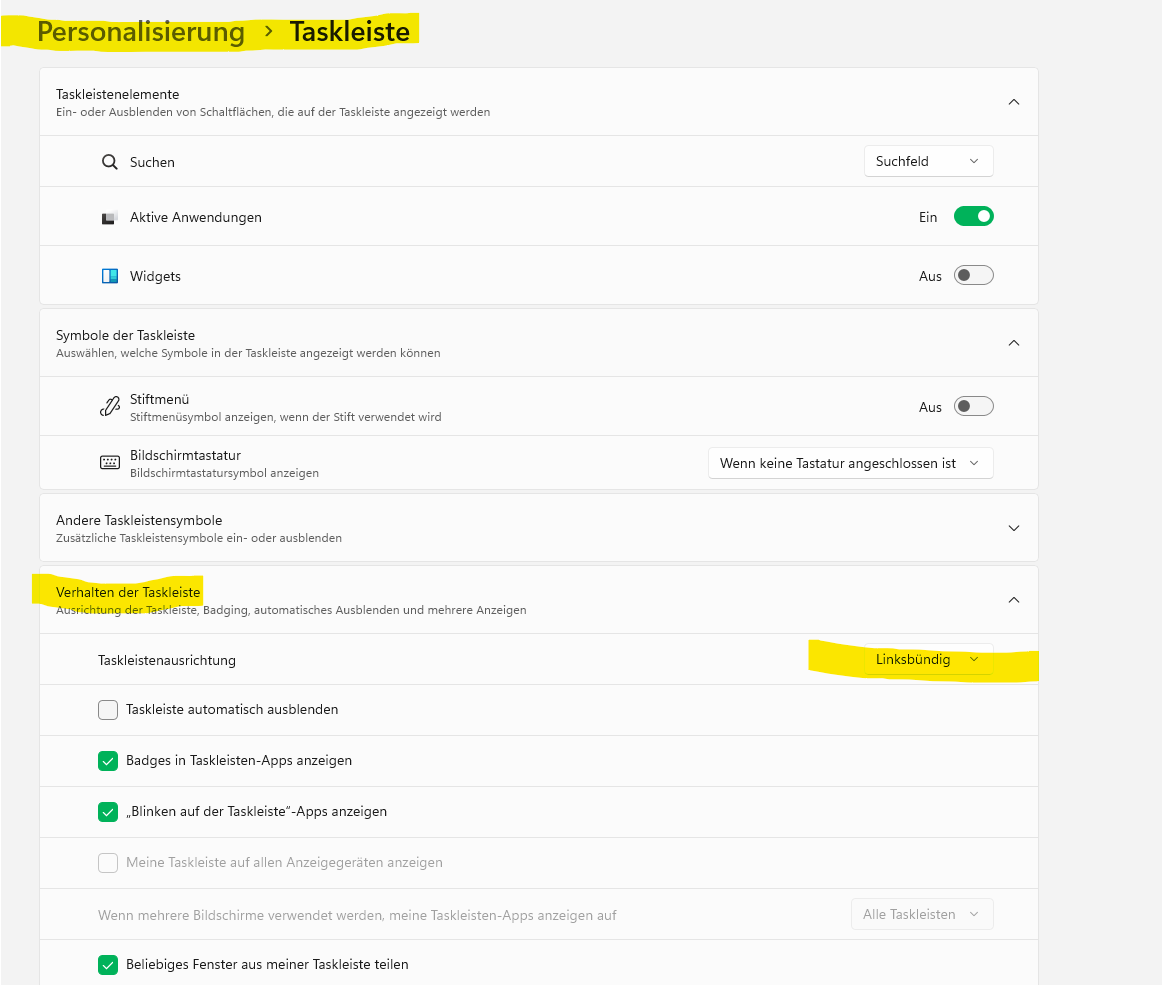Image resolution: width=1162 pixels, height=985 pixels.
Task: Collapse the Taskleistenelemente section
Action: point(1014,102)
